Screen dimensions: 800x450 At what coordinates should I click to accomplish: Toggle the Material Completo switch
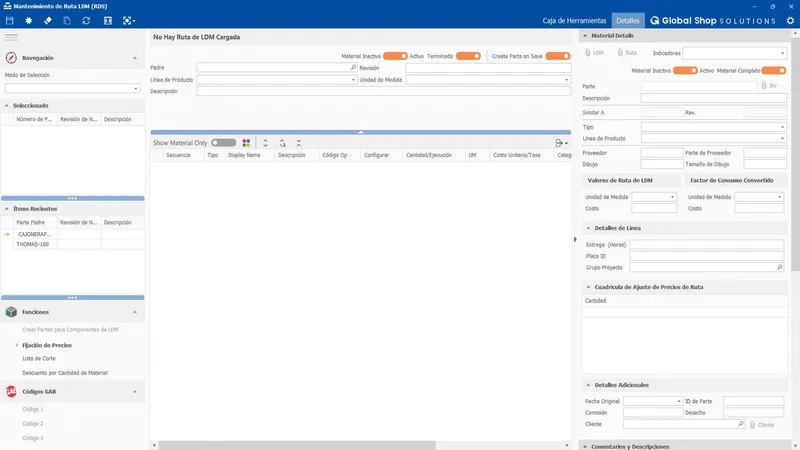[774, 70]
